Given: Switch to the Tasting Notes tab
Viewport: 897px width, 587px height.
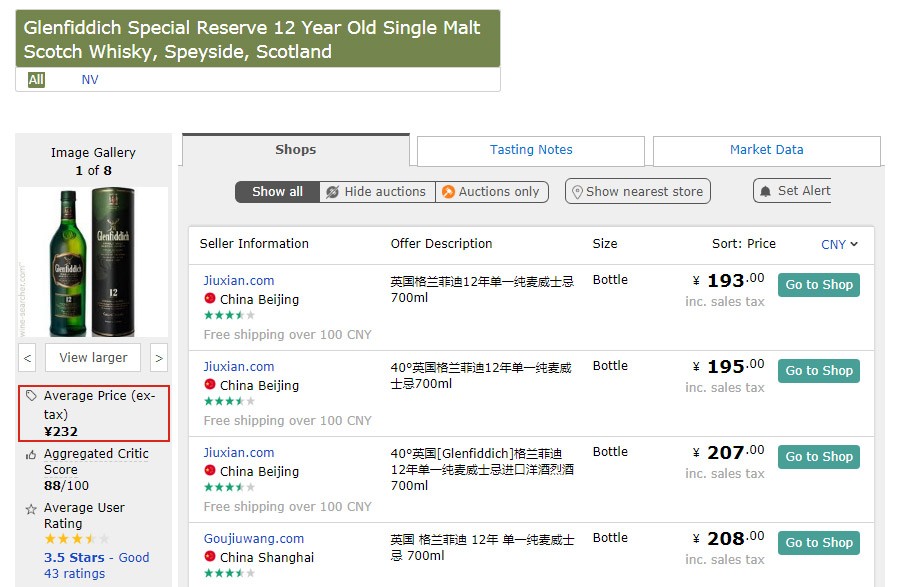Looking at the screenshot, I should pos(531,150).
